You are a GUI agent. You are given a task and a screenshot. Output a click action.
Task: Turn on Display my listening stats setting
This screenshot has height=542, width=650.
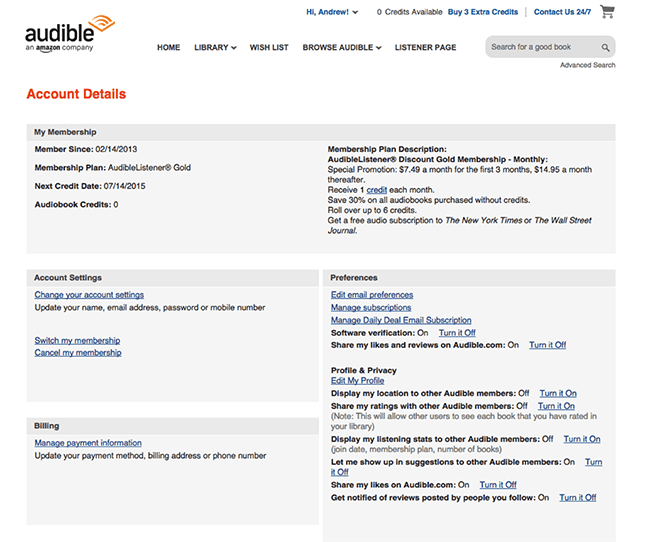coord(582,439)
